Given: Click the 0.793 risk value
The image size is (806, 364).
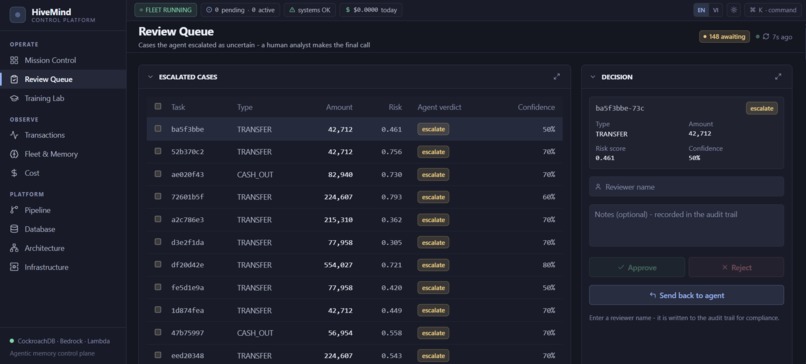Looking at the screenshot, I should point(392,197).
